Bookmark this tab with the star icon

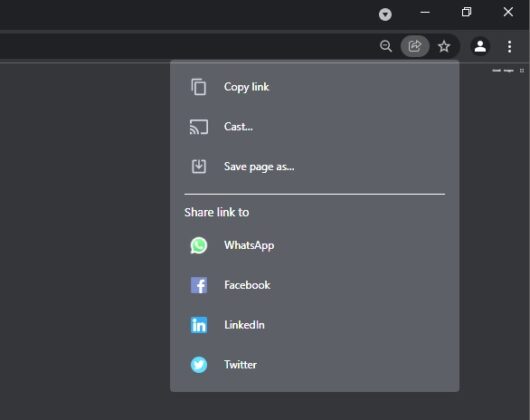(444, 46)
